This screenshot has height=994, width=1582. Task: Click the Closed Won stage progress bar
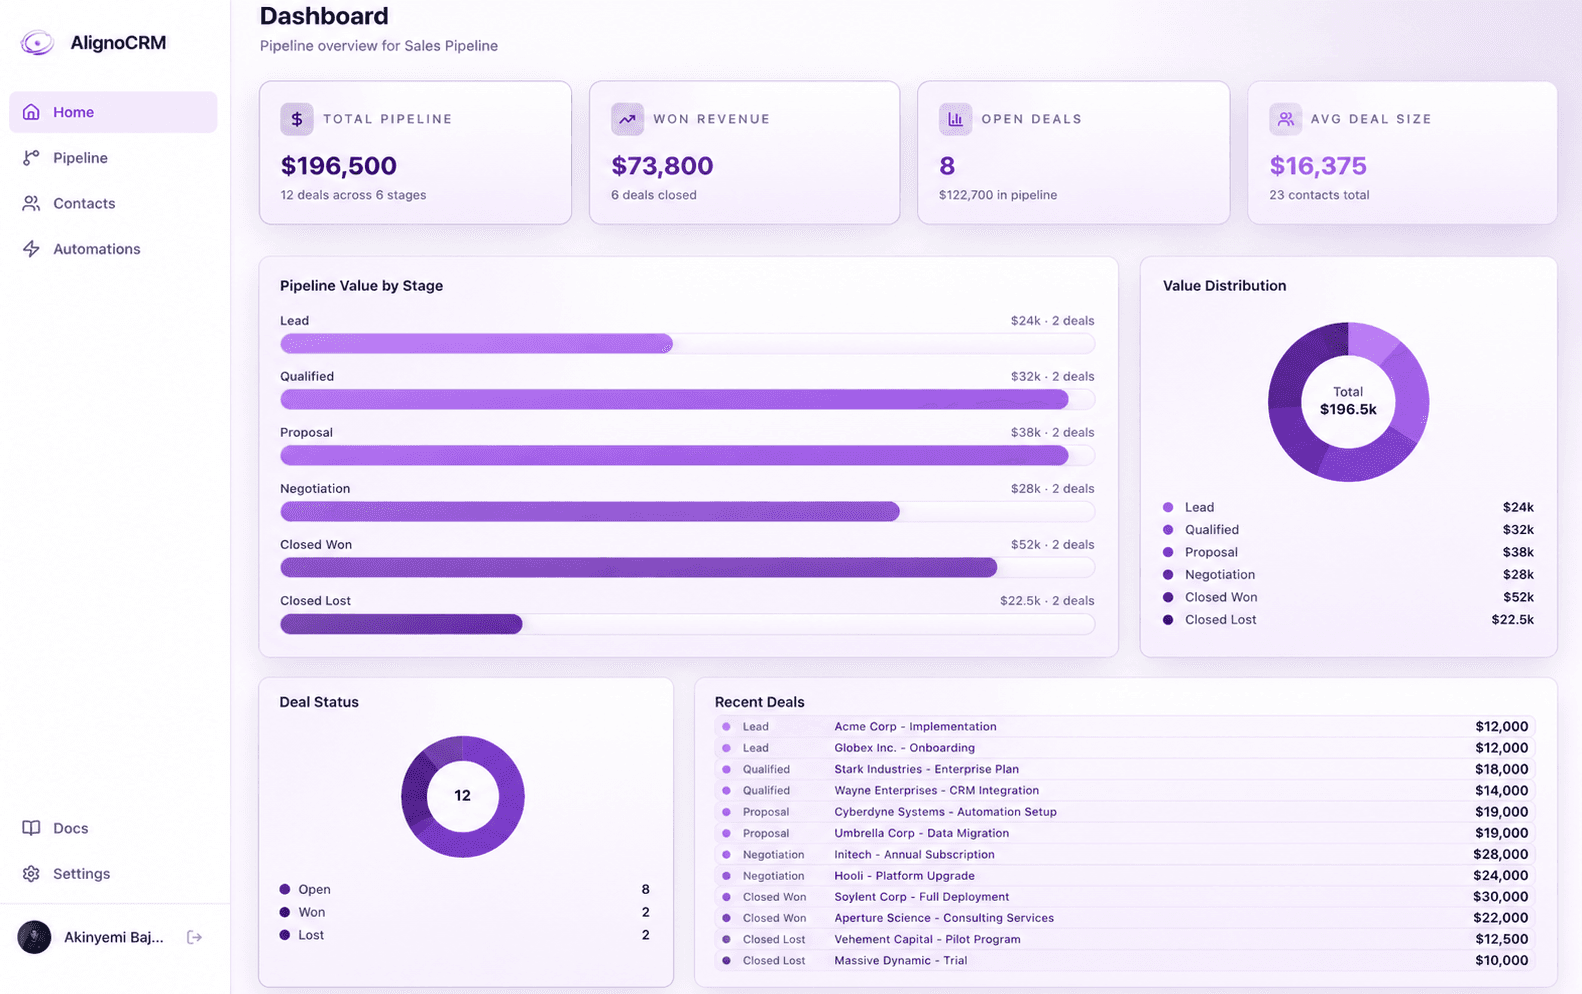(687, 568)
